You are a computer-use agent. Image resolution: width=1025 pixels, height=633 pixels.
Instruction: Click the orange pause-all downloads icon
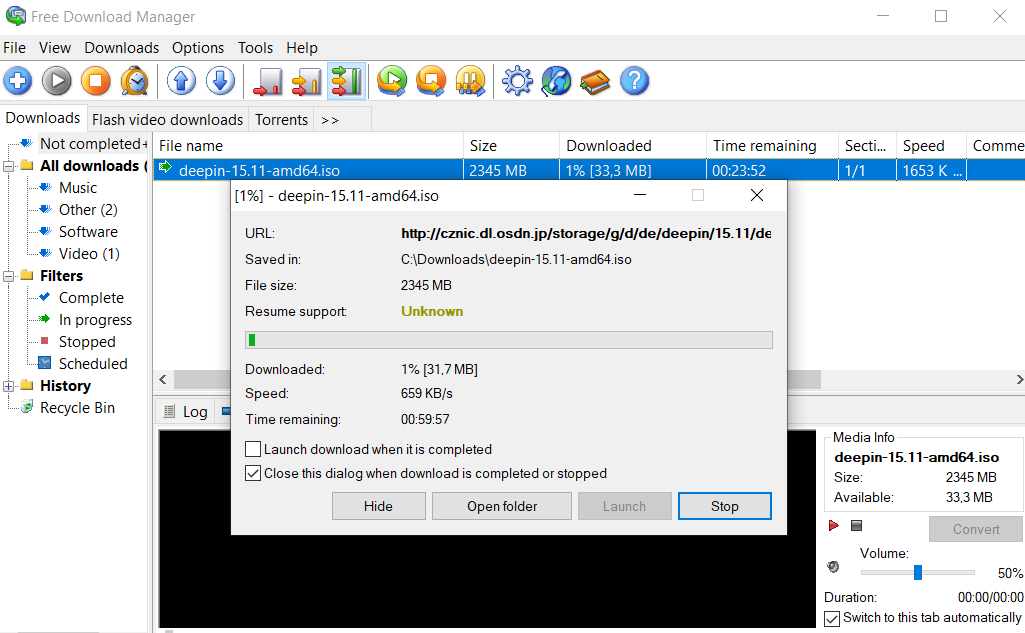coord(470,81)
